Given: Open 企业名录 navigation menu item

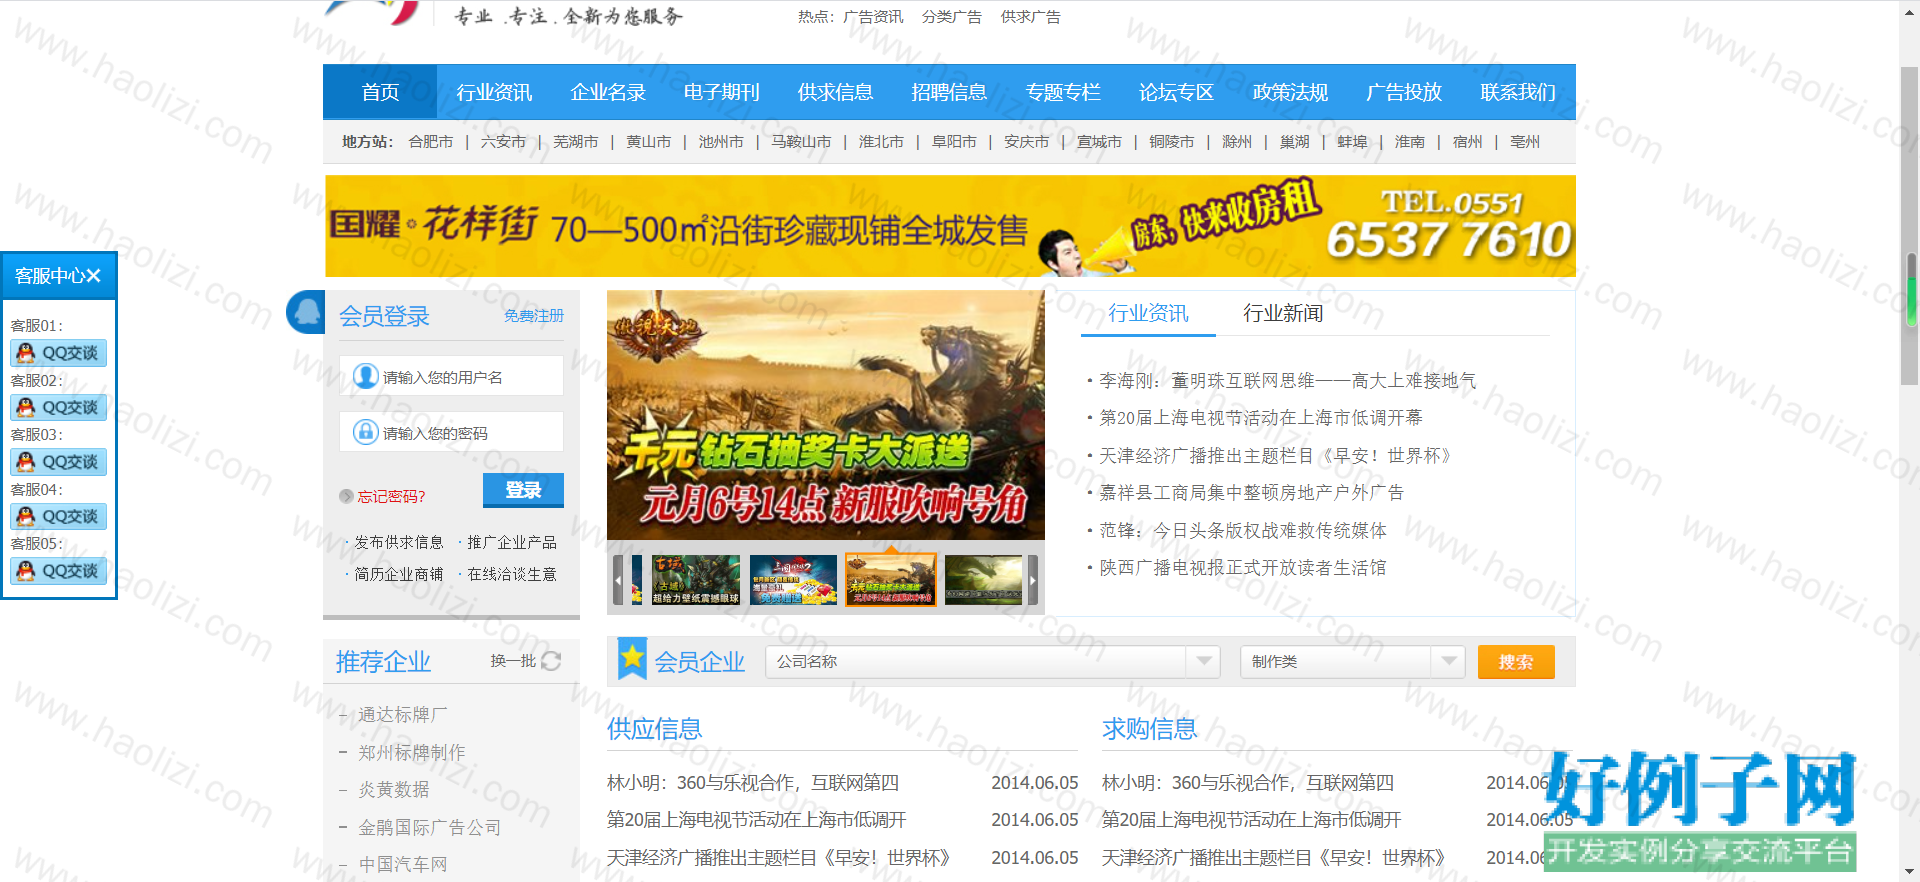Looking at the screenshot, I should click(608, 92).
